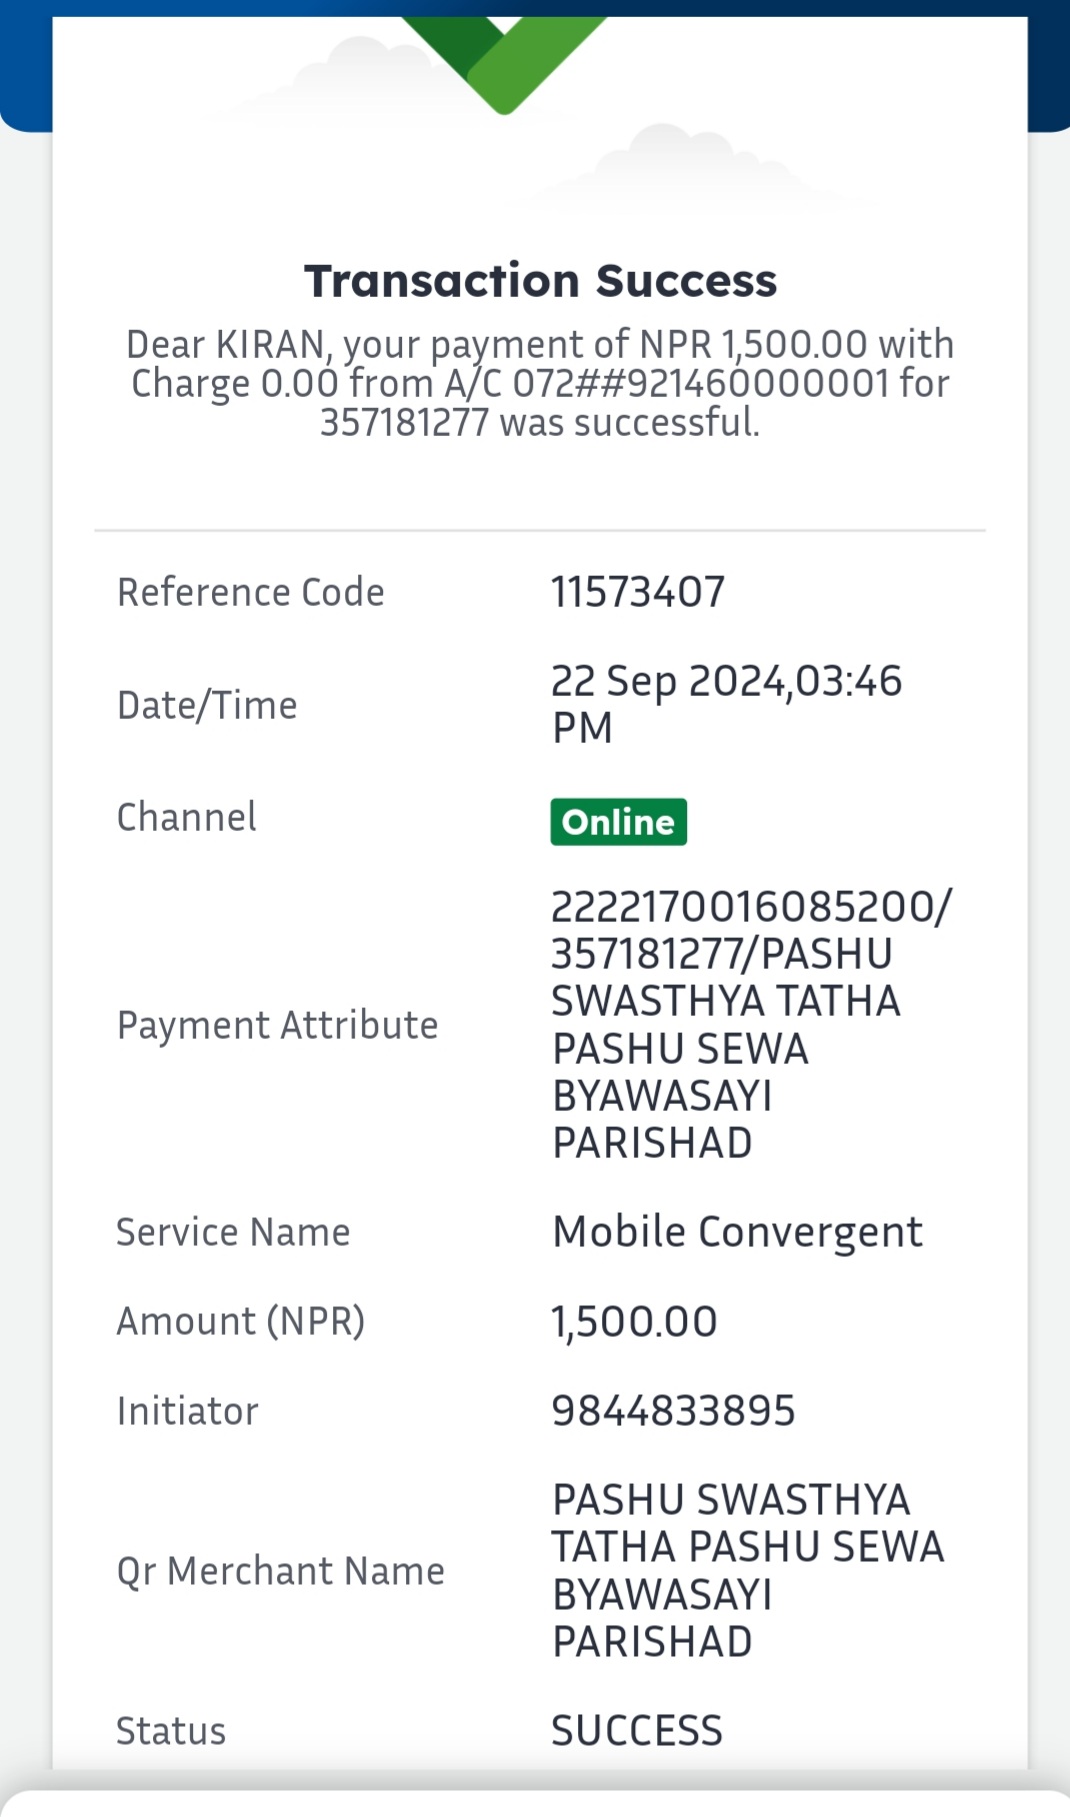Click the green Online channel badge
This screenshot has height=1817, width=1070.
pyautogui.click(x=618, y=822)
